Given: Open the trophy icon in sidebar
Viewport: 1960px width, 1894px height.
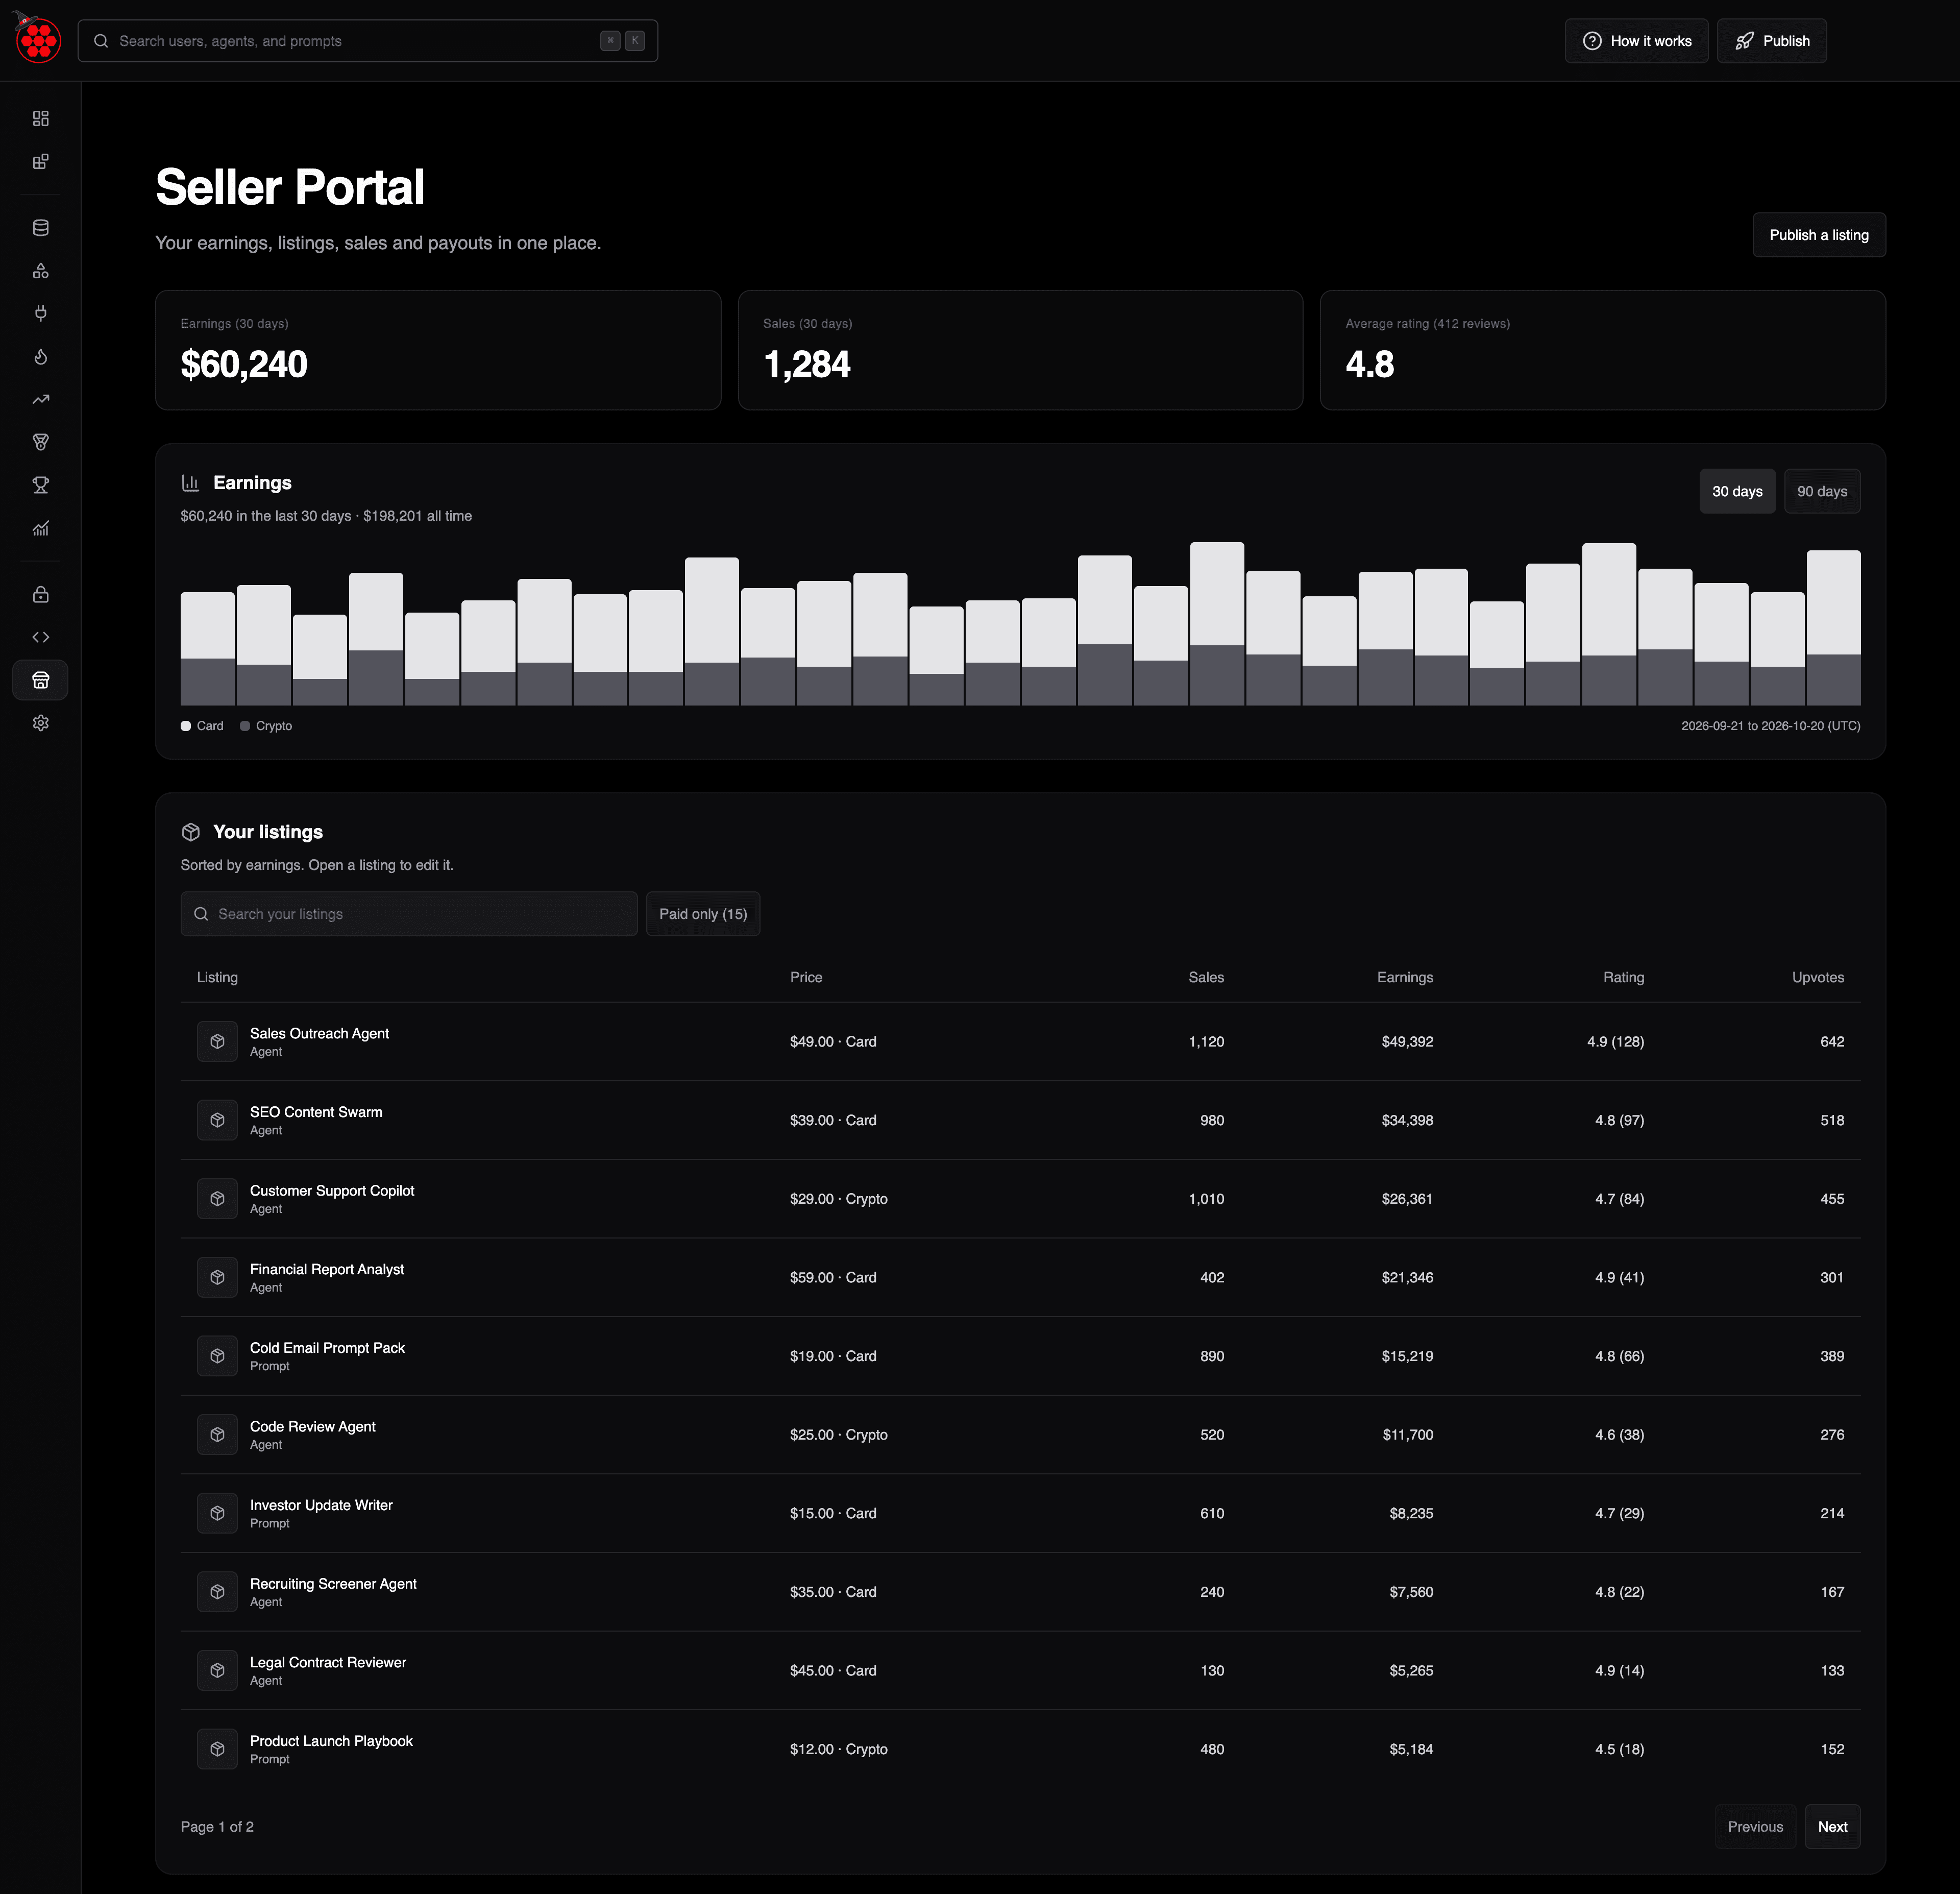Looking at the screenshot, I should click(40, 485).
